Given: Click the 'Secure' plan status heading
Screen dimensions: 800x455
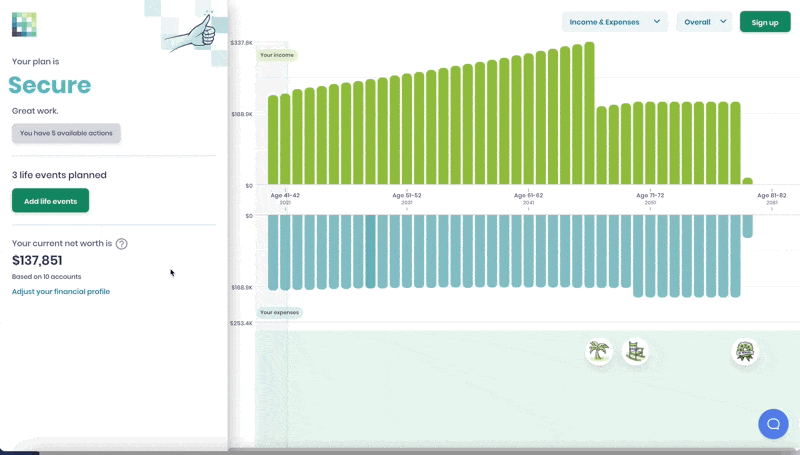Looking at the screenshot, I should coord(49,85).
